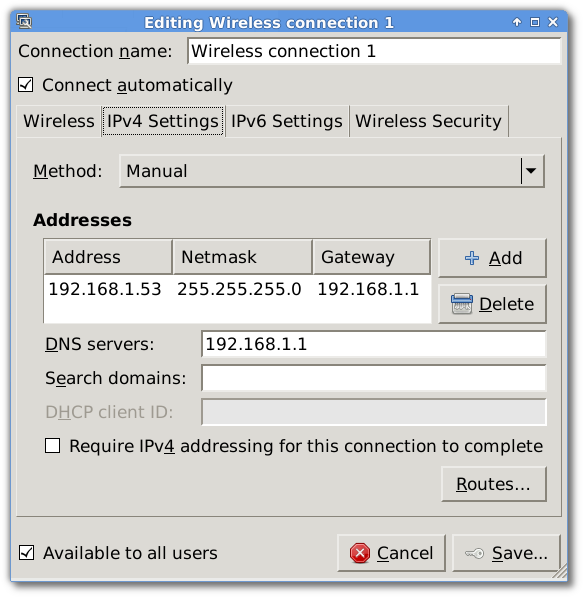Click the red X icon on Cancel
Image resolution: width=584 pixels, height=598 pixels.
[x=360, y=553]
